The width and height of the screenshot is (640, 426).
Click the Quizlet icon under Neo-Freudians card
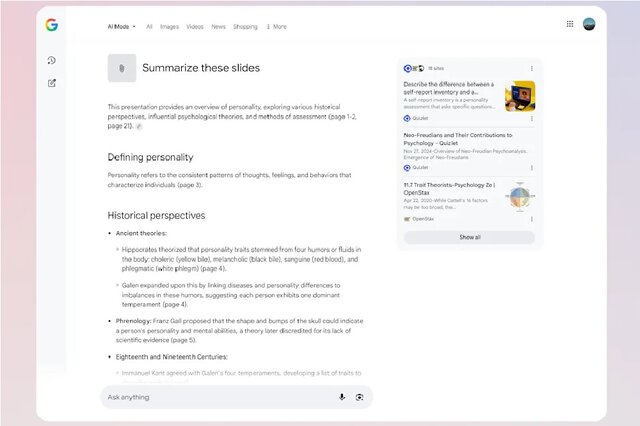coord(407,168)
